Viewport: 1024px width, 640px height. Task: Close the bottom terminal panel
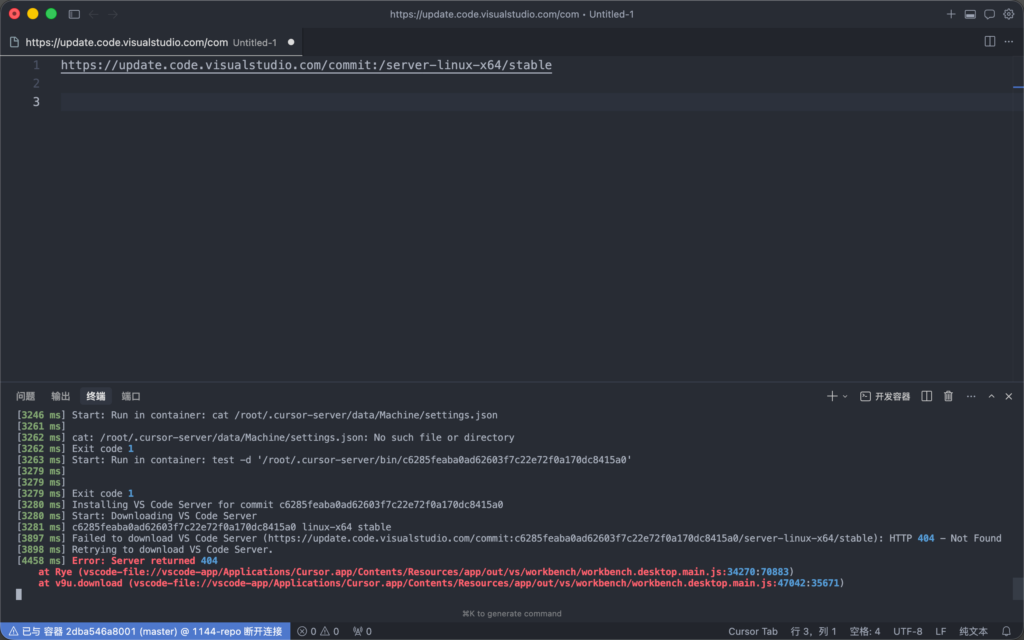[x=1009, y=396]
